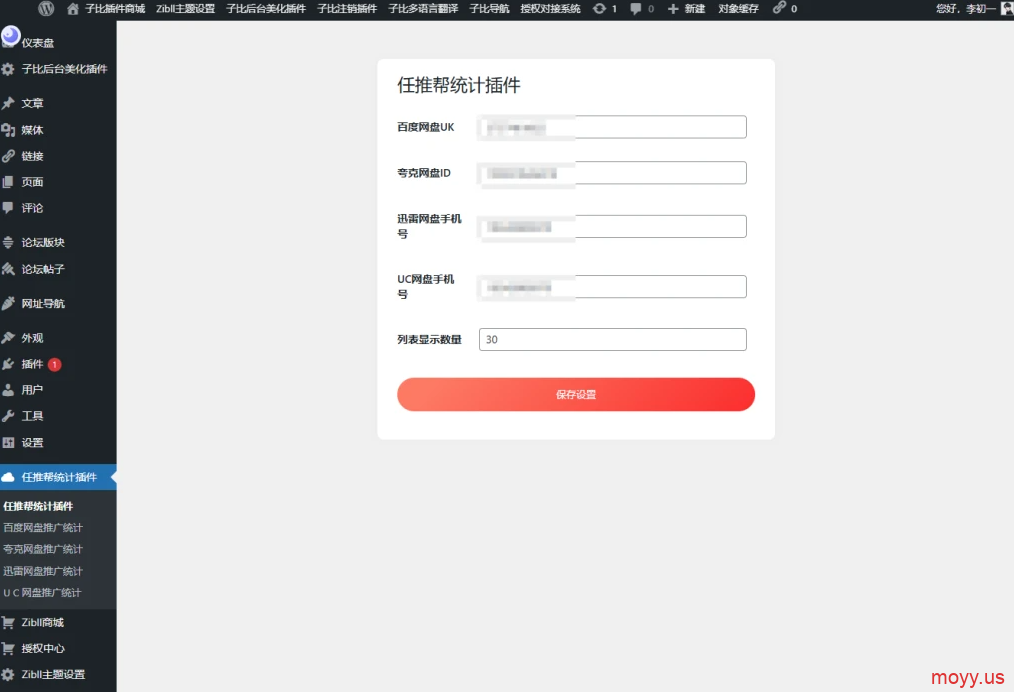This screenshot has width=1014, height=692.
Task: Open the 夸克网盘推广统计 submenu link
Action: [x=43, y=549]
